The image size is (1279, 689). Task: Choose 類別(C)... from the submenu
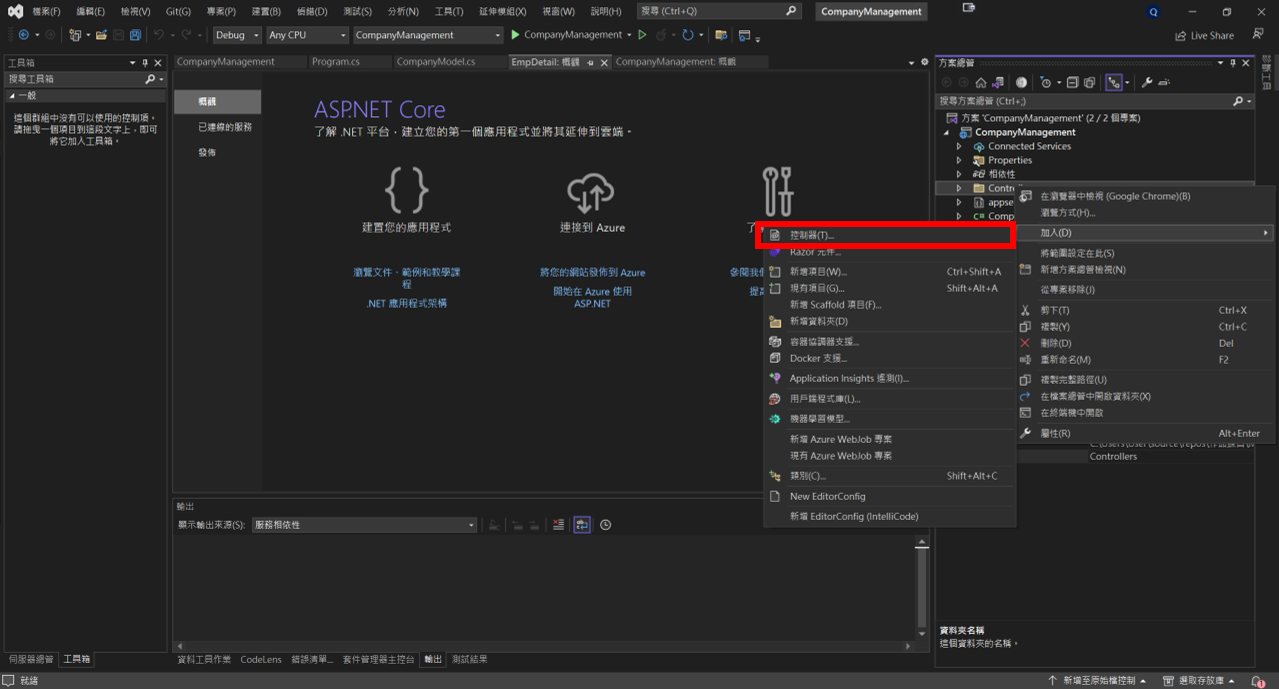(889, 476)
